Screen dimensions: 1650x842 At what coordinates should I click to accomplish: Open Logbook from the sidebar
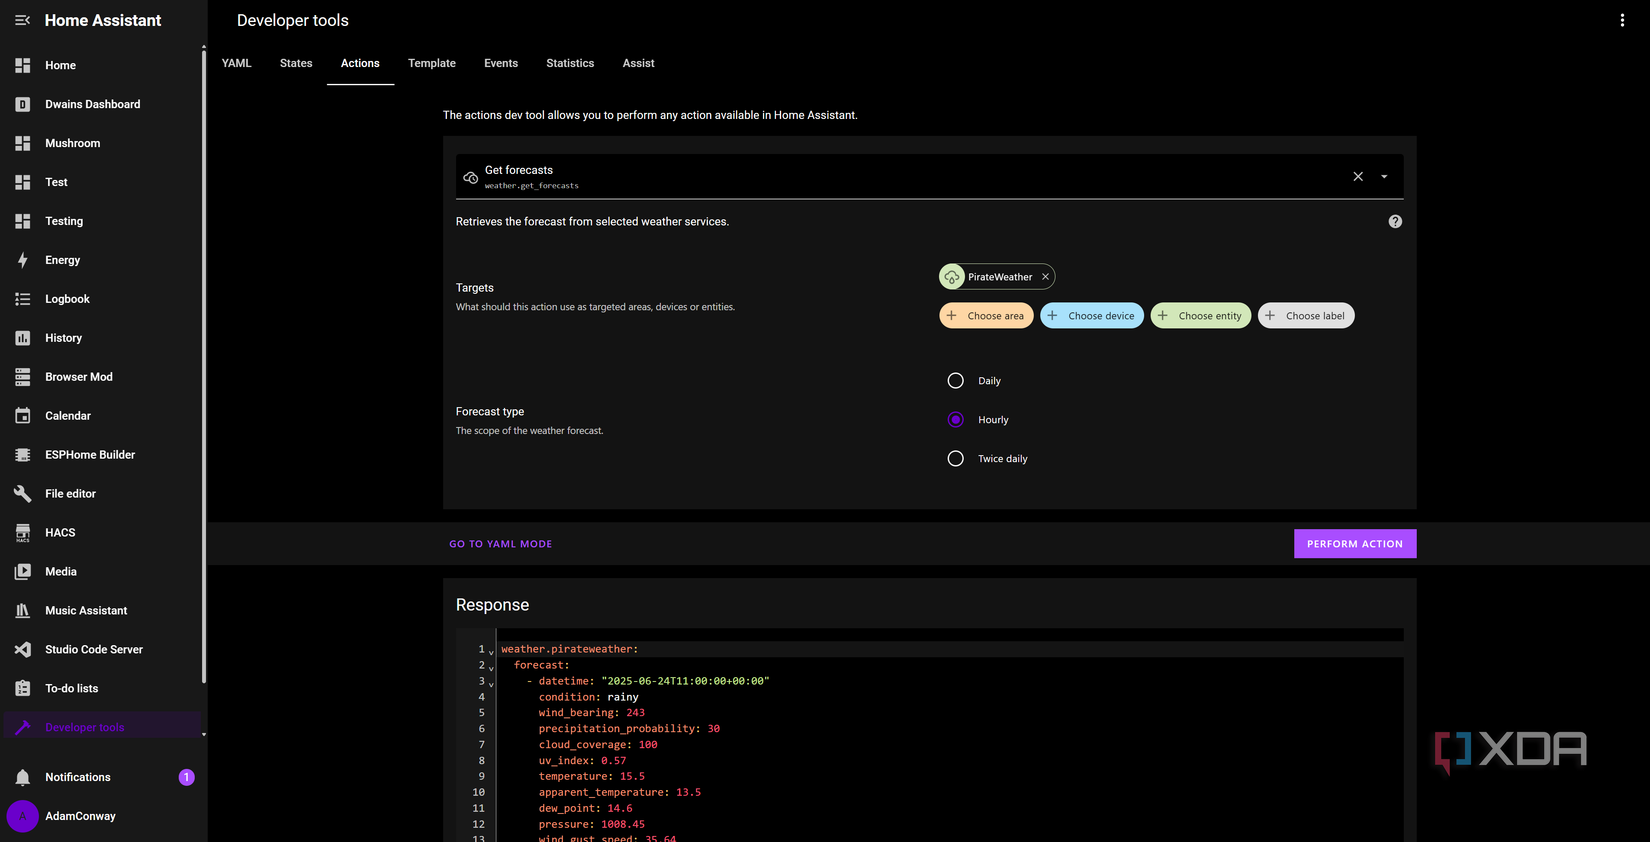click(x=67, y=299)
